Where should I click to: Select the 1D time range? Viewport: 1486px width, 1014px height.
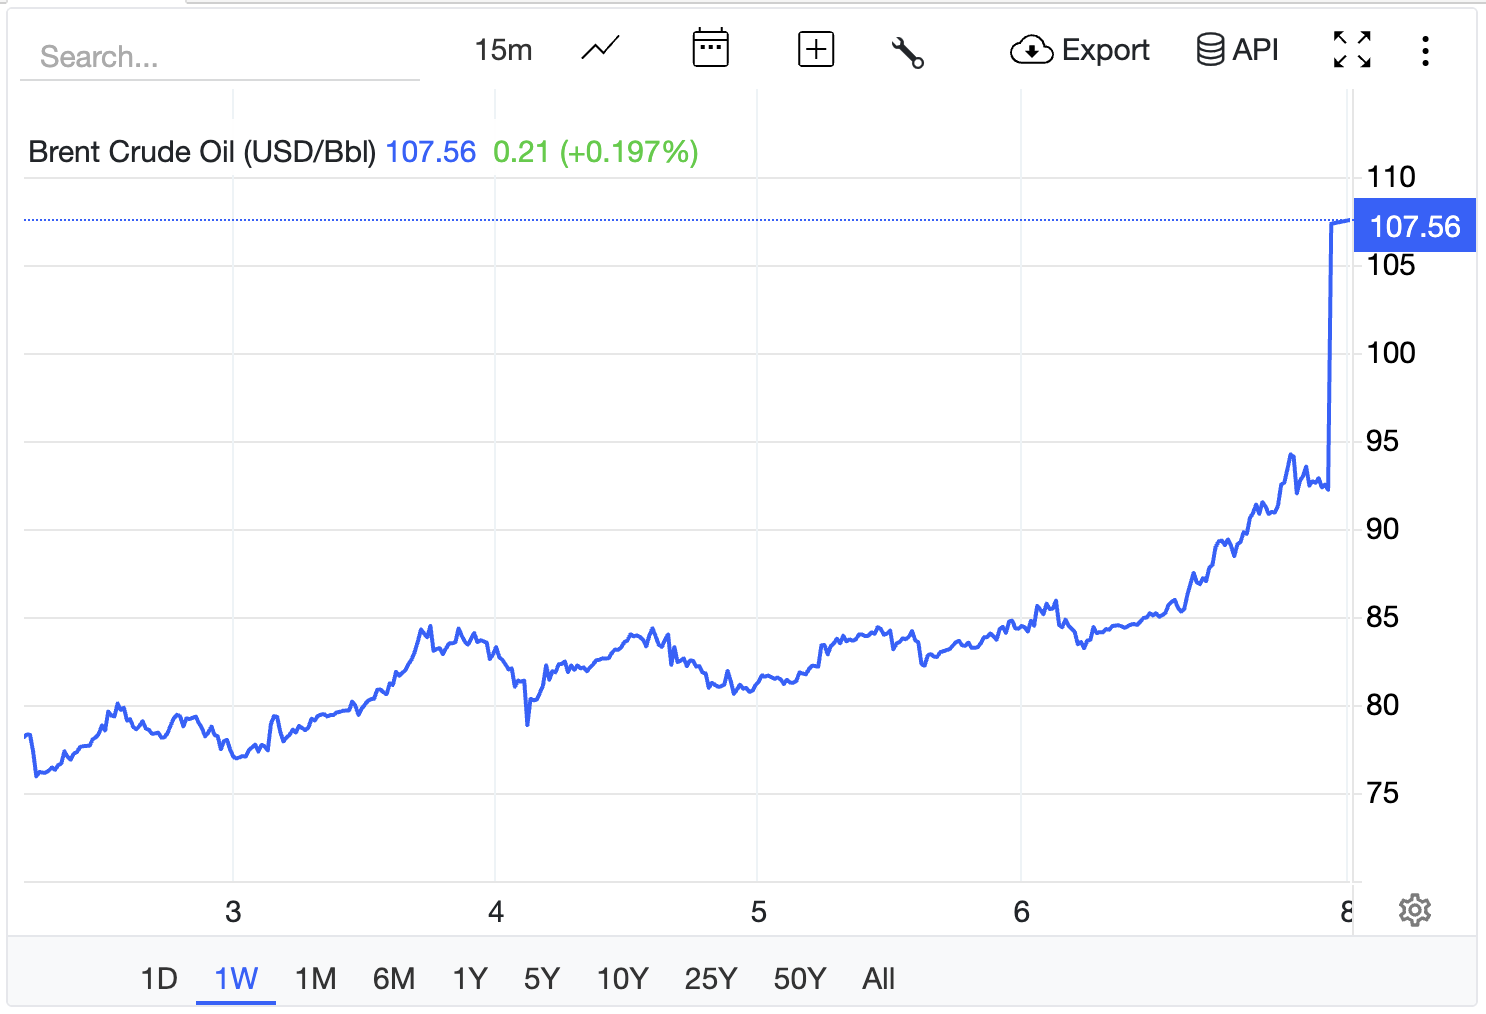159,978
